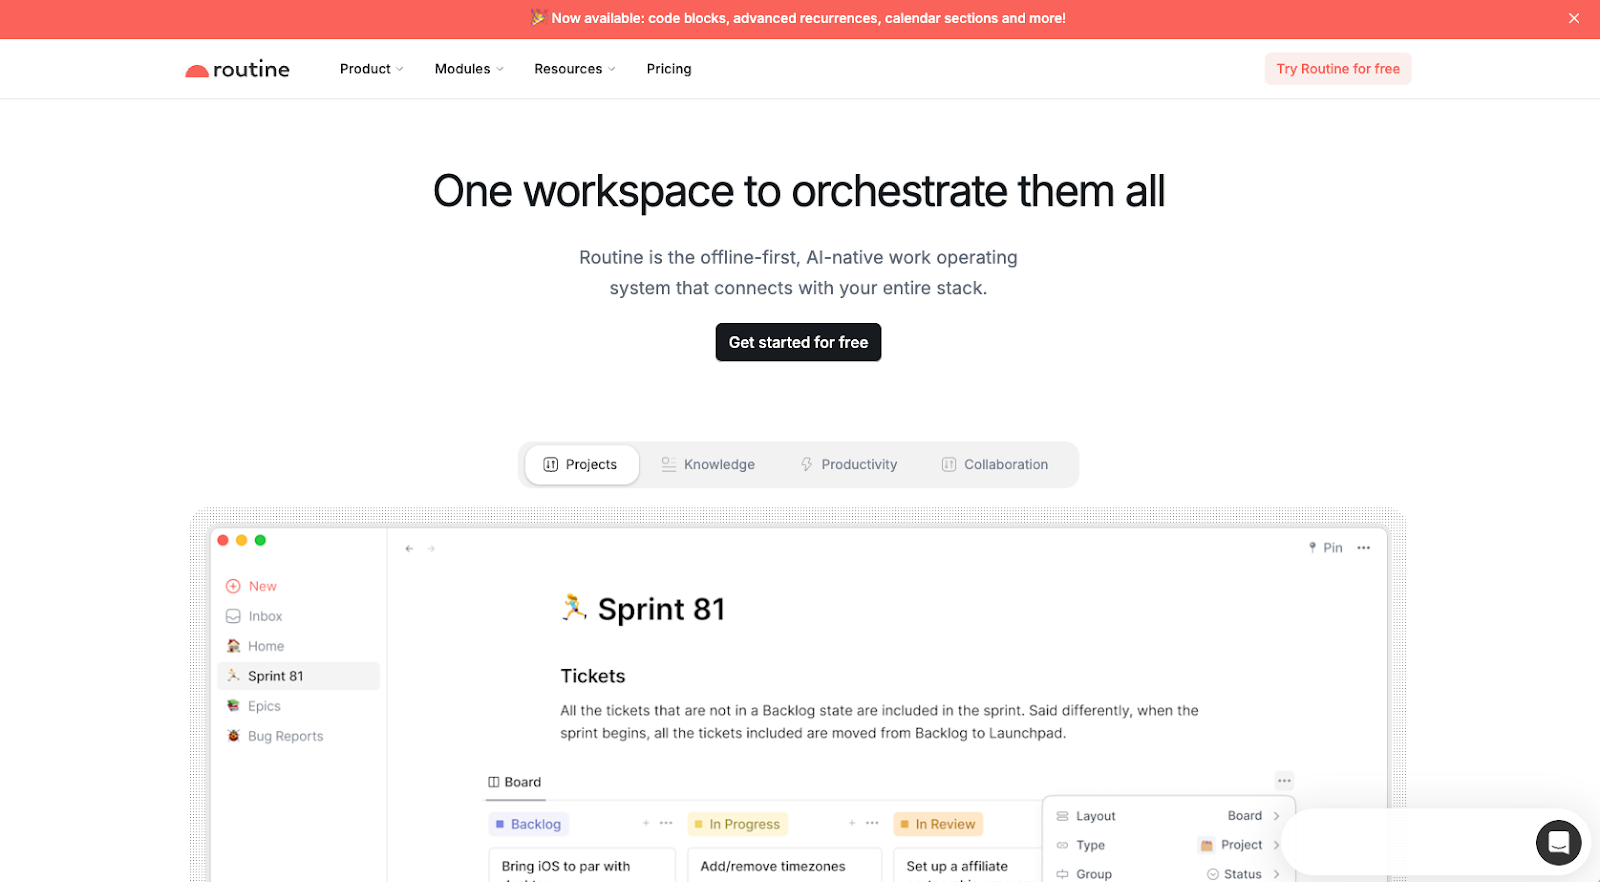Open Bug Reports in the sidebar

coord(275,736)
